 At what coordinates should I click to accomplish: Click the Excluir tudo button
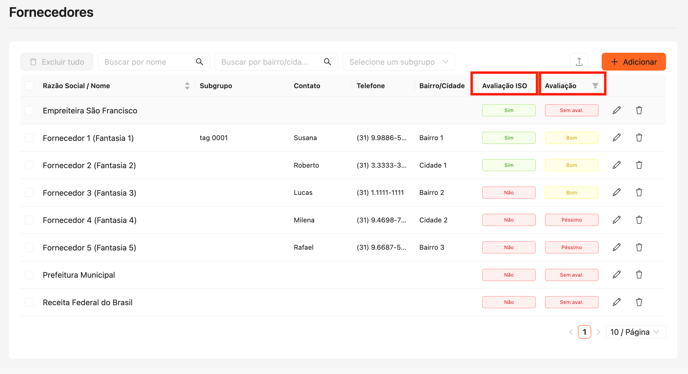(57, 62)
